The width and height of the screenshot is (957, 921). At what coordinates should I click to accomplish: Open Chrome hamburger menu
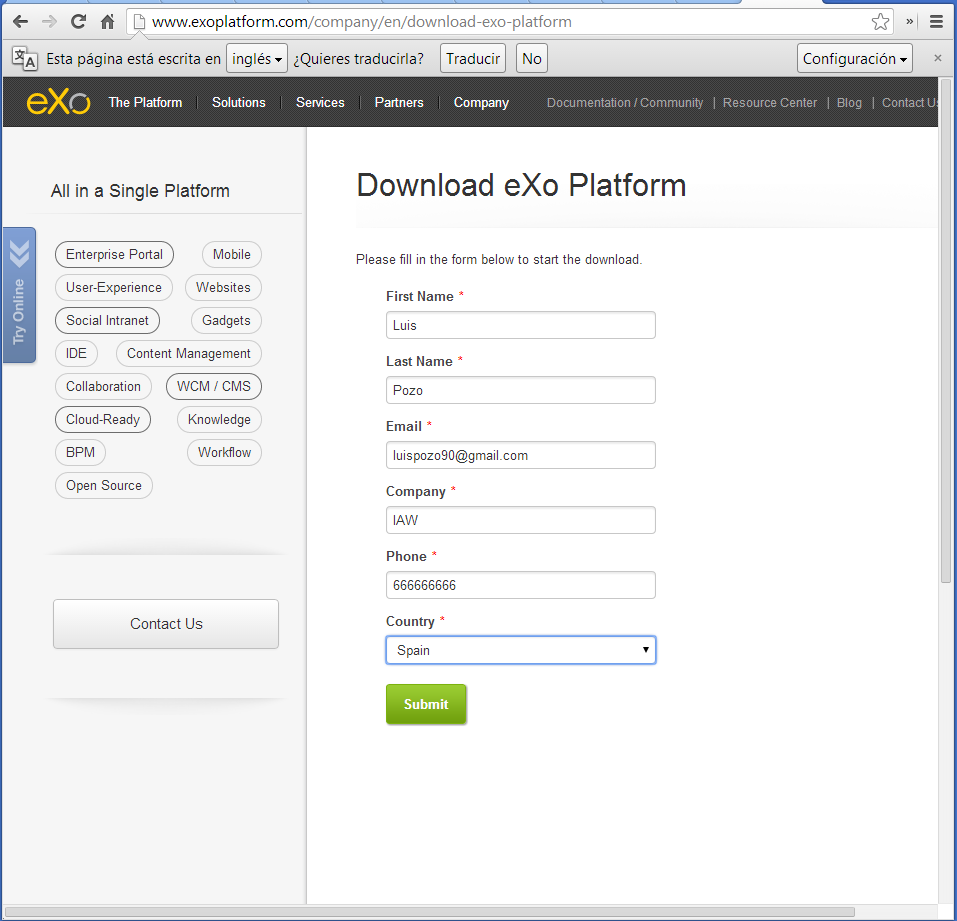[x=937, y=21]
